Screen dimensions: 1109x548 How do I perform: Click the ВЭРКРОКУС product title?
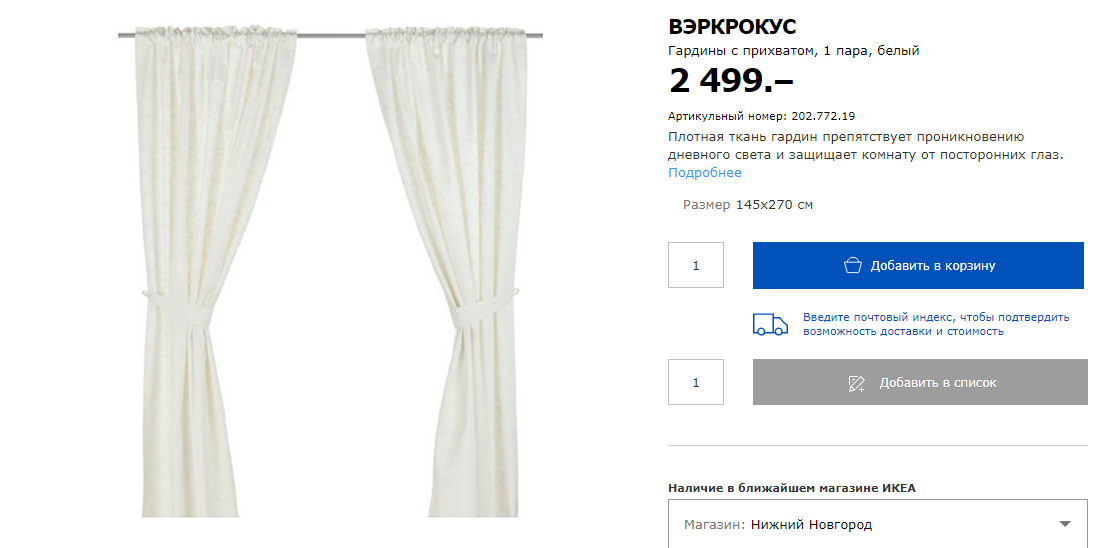pyautogui.click(x=732, y=27)
